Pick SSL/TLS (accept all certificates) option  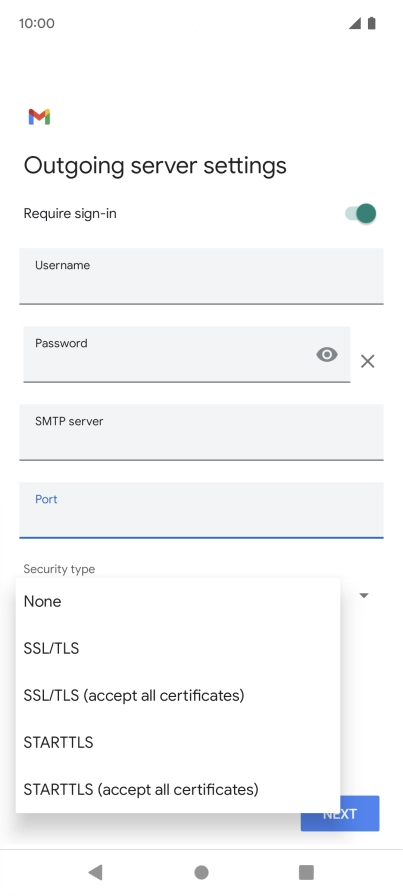178,695
